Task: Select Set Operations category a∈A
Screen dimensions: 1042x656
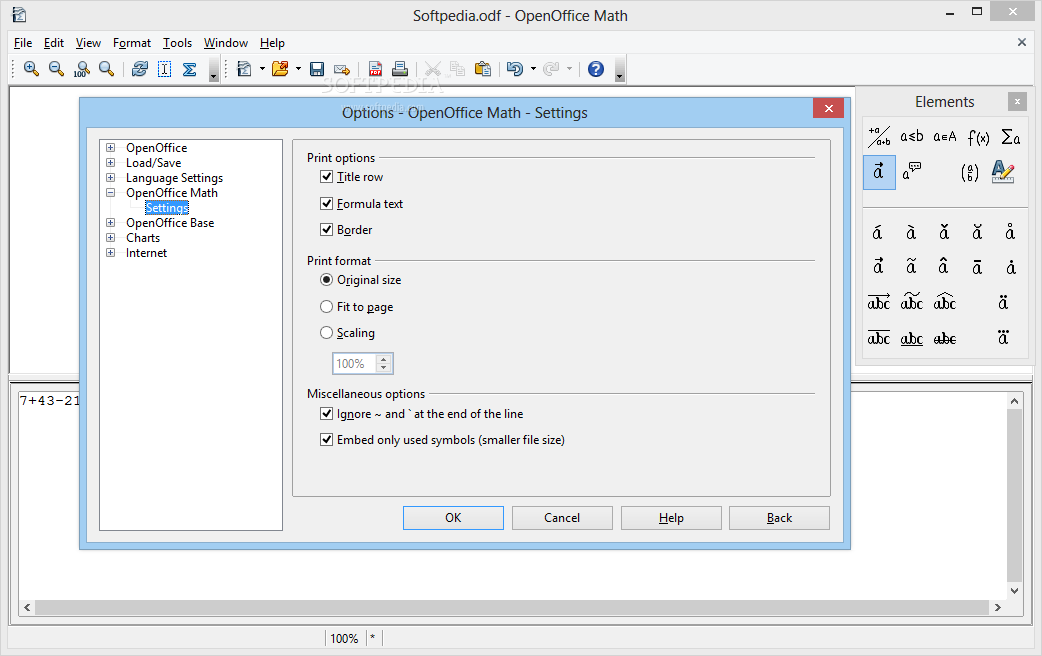Action: (x=944, y=137)
